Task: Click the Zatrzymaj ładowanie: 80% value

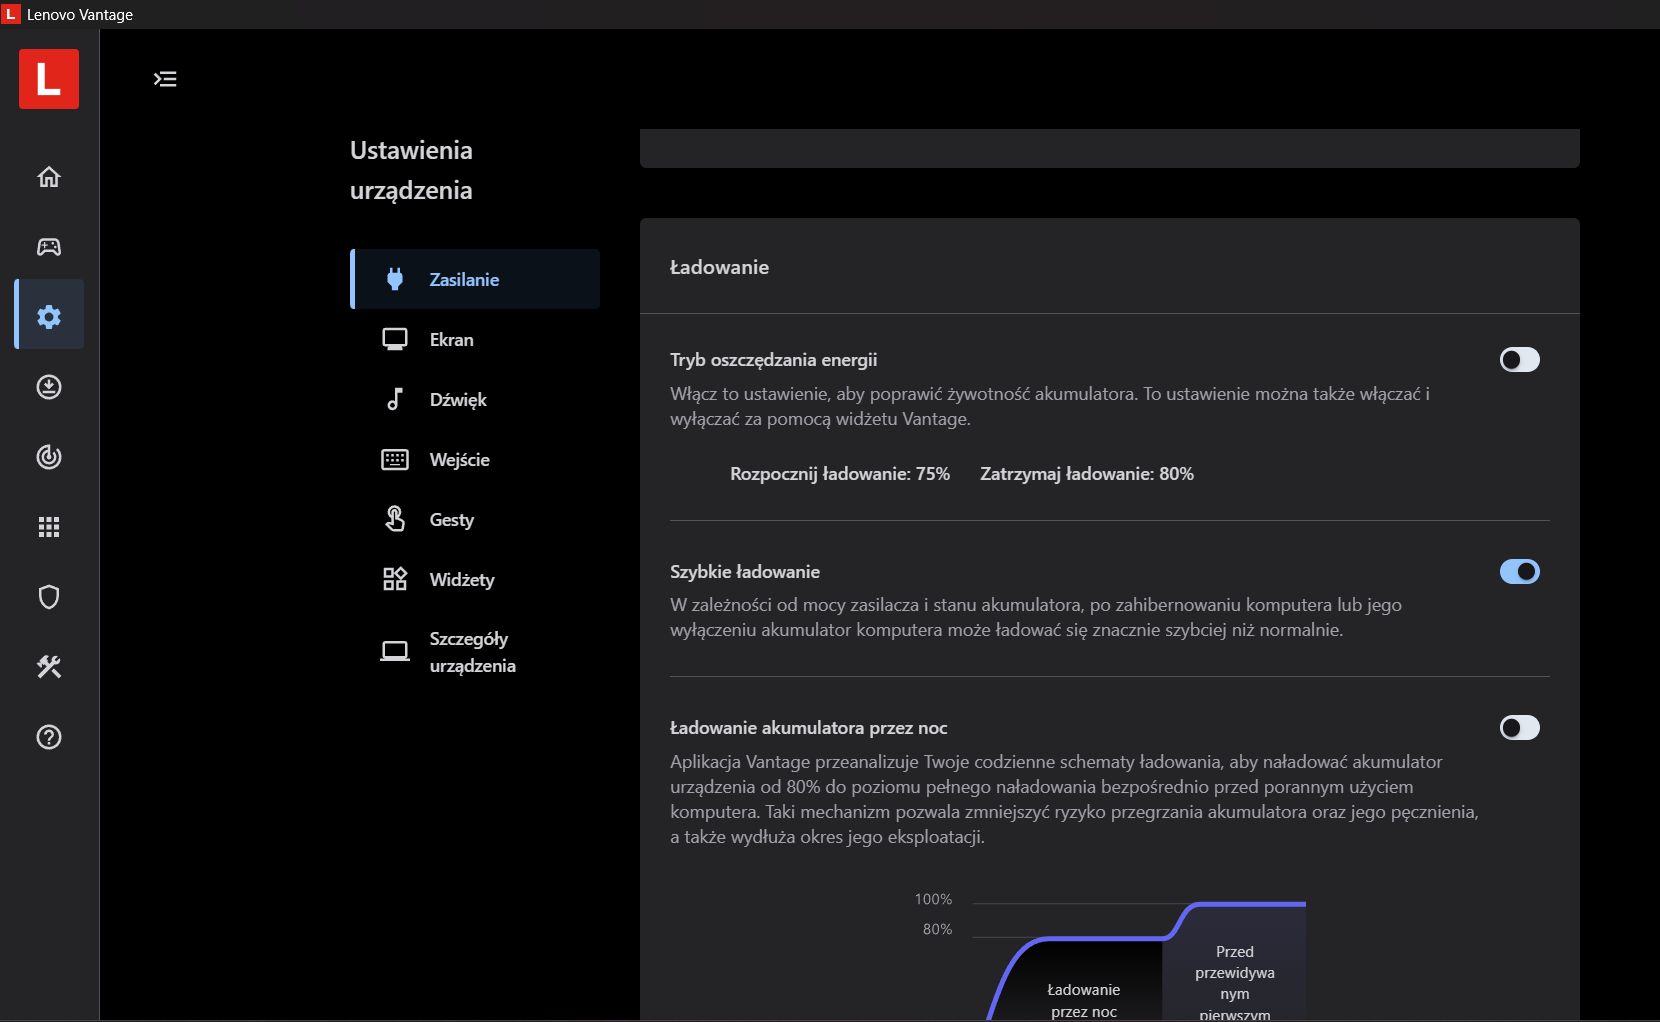Action: tap(1087, 474)
